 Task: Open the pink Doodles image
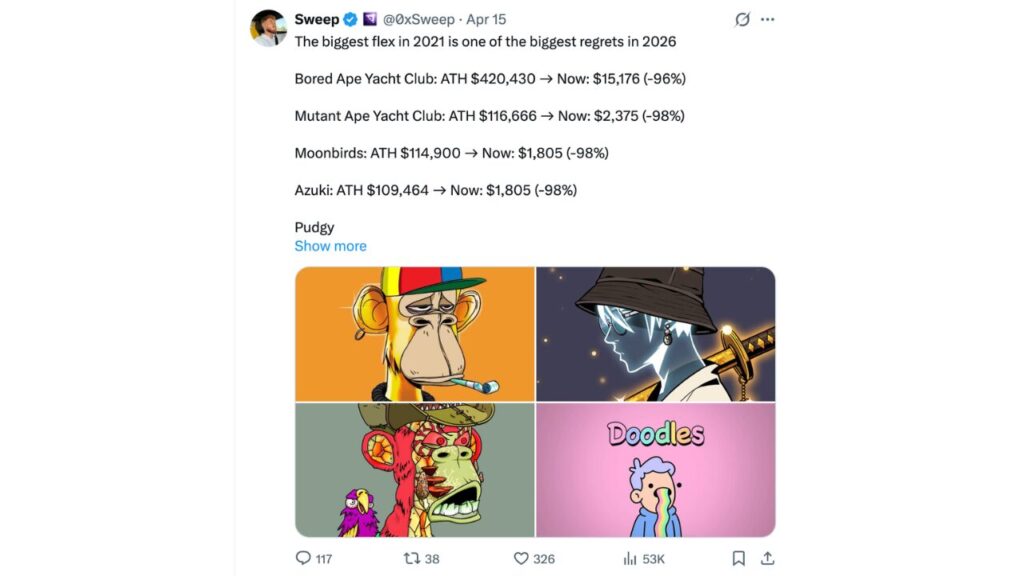click(x=656, y=470)
